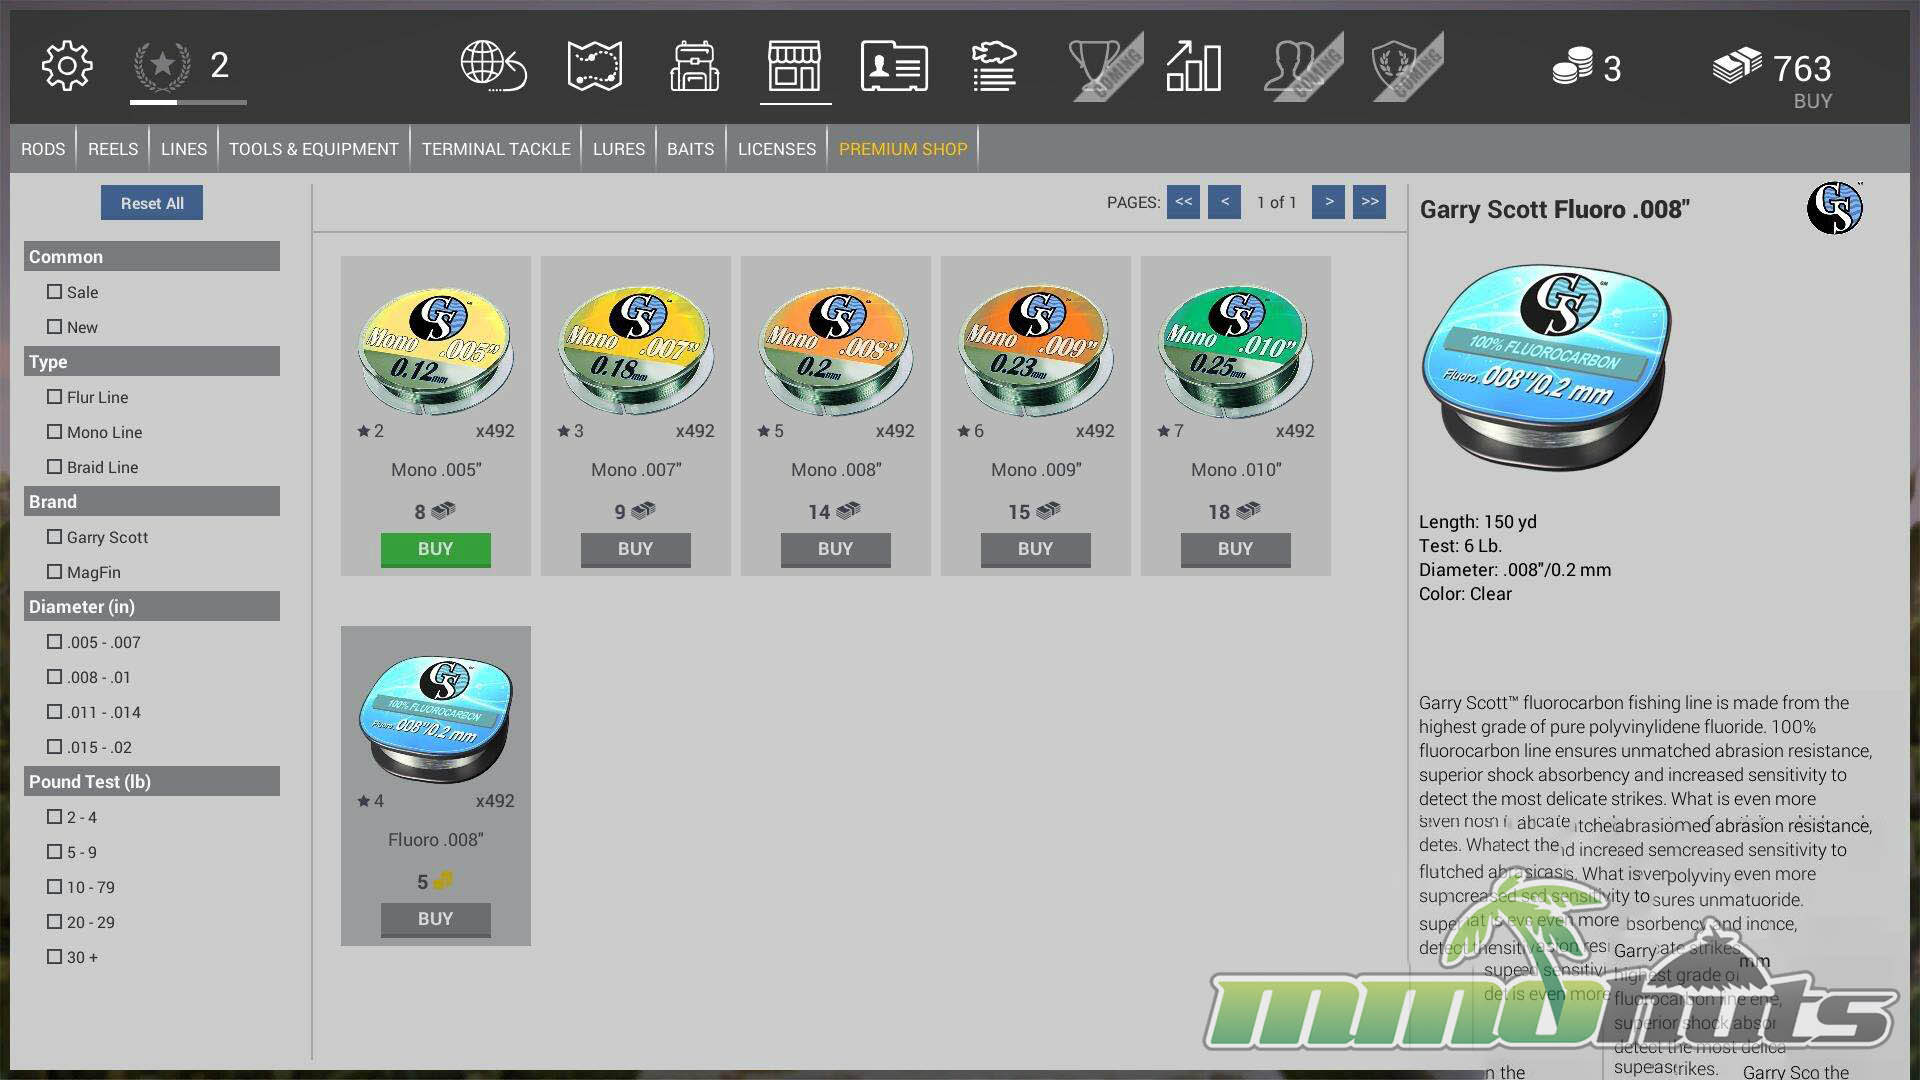This screenshot has width=1920, height=1080.
Task: Collapse the Brand filter section
Action: coord(151,501)
